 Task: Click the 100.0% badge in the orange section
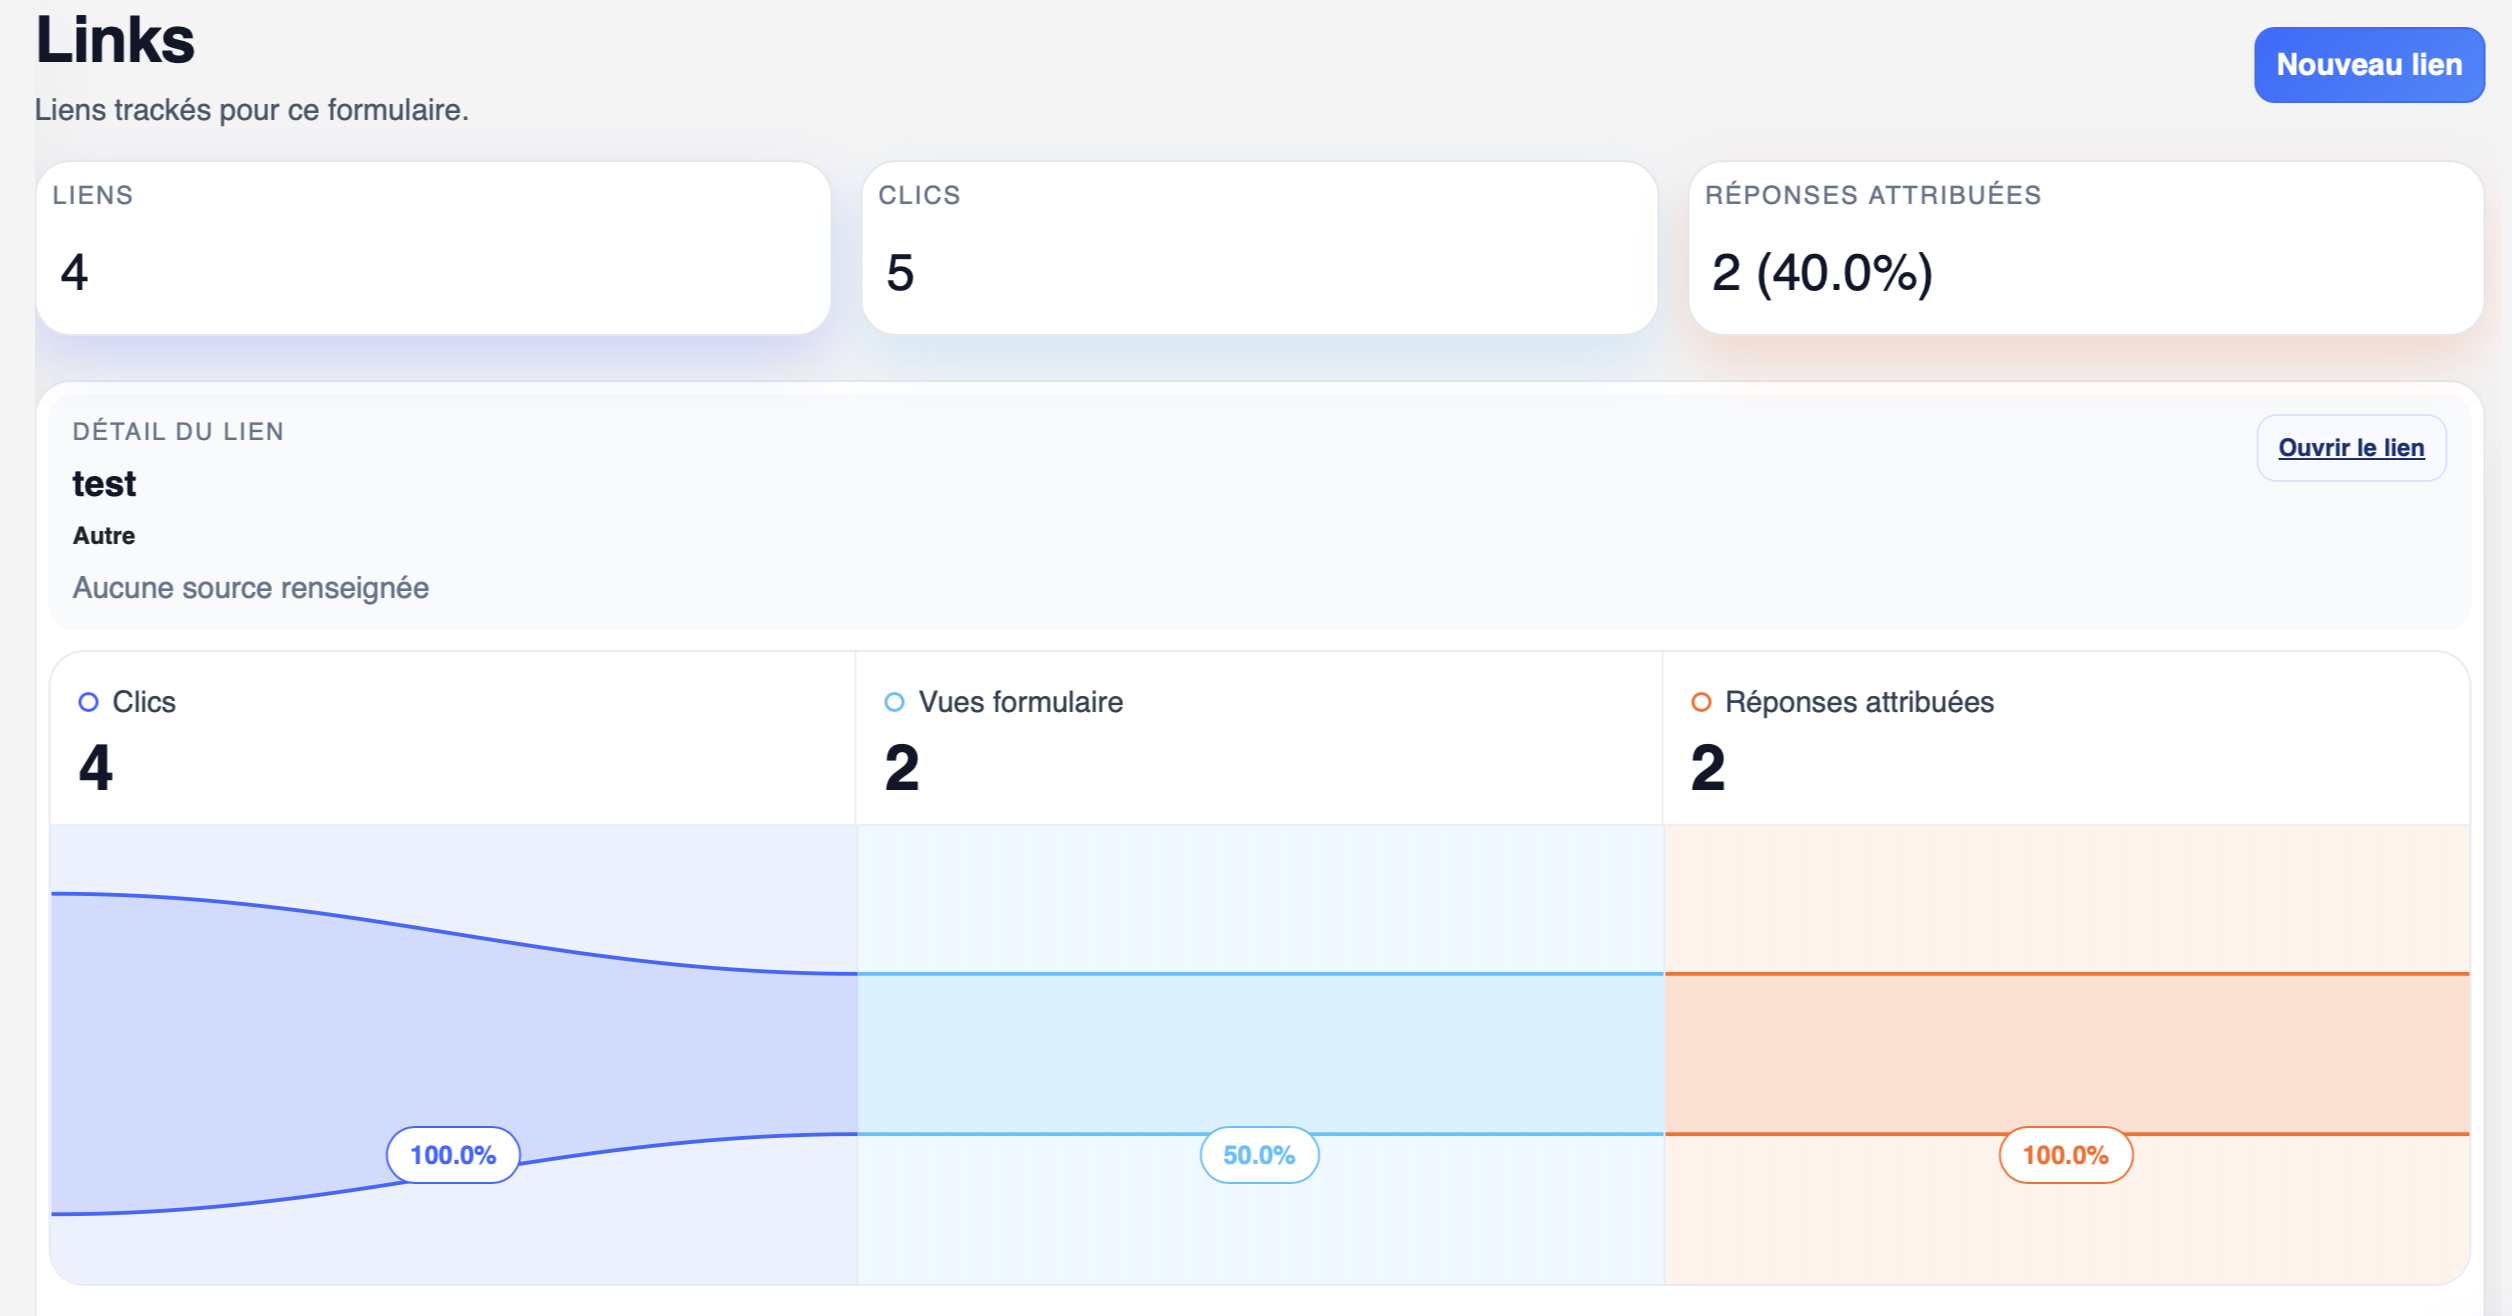[x=2064, y=1154]
